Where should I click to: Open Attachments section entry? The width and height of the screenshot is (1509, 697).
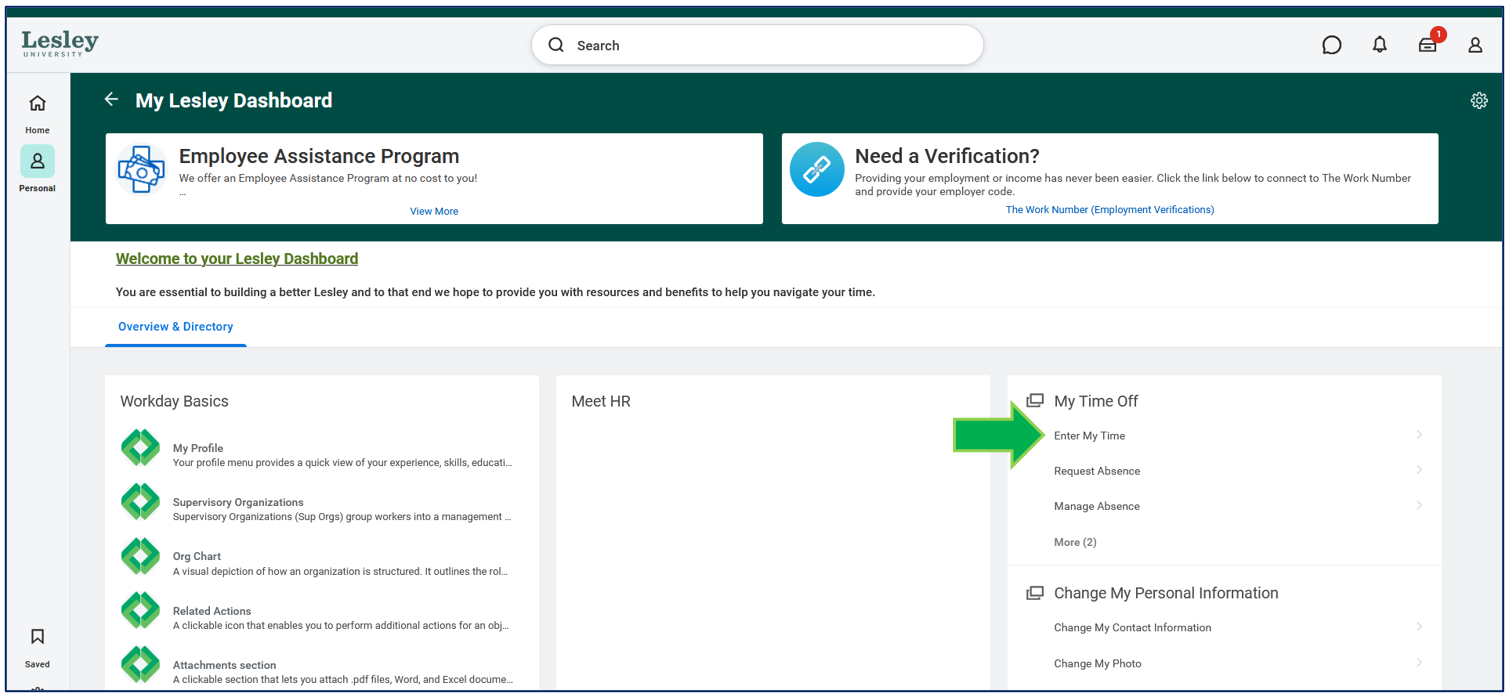[x=224, y=665]
